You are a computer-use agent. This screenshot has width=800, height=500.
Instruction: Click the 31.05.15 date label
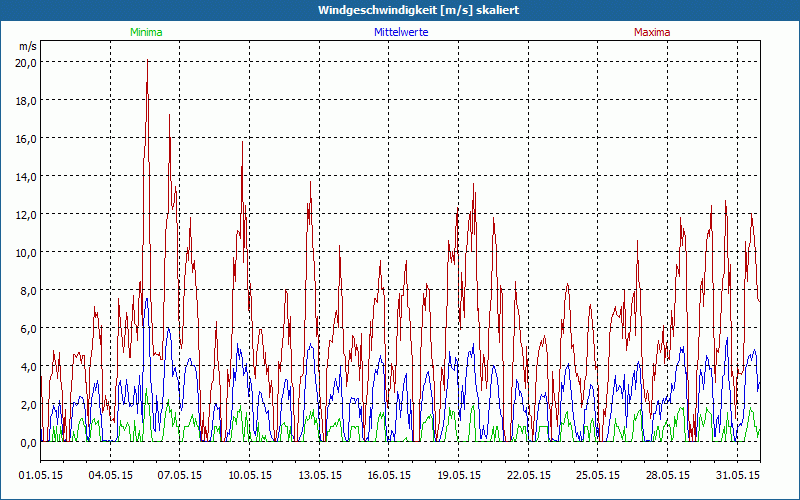[x=738, y=475]
